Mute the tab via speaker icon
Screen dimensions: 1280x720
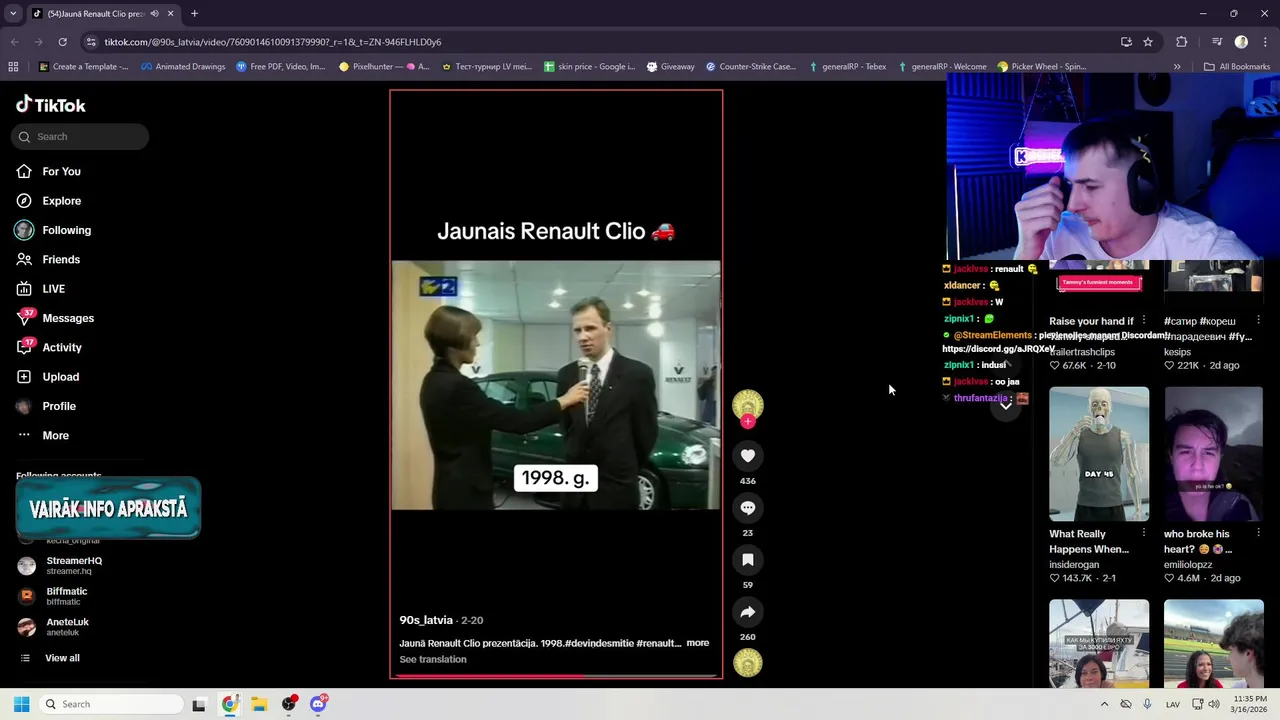pos(154,14)
